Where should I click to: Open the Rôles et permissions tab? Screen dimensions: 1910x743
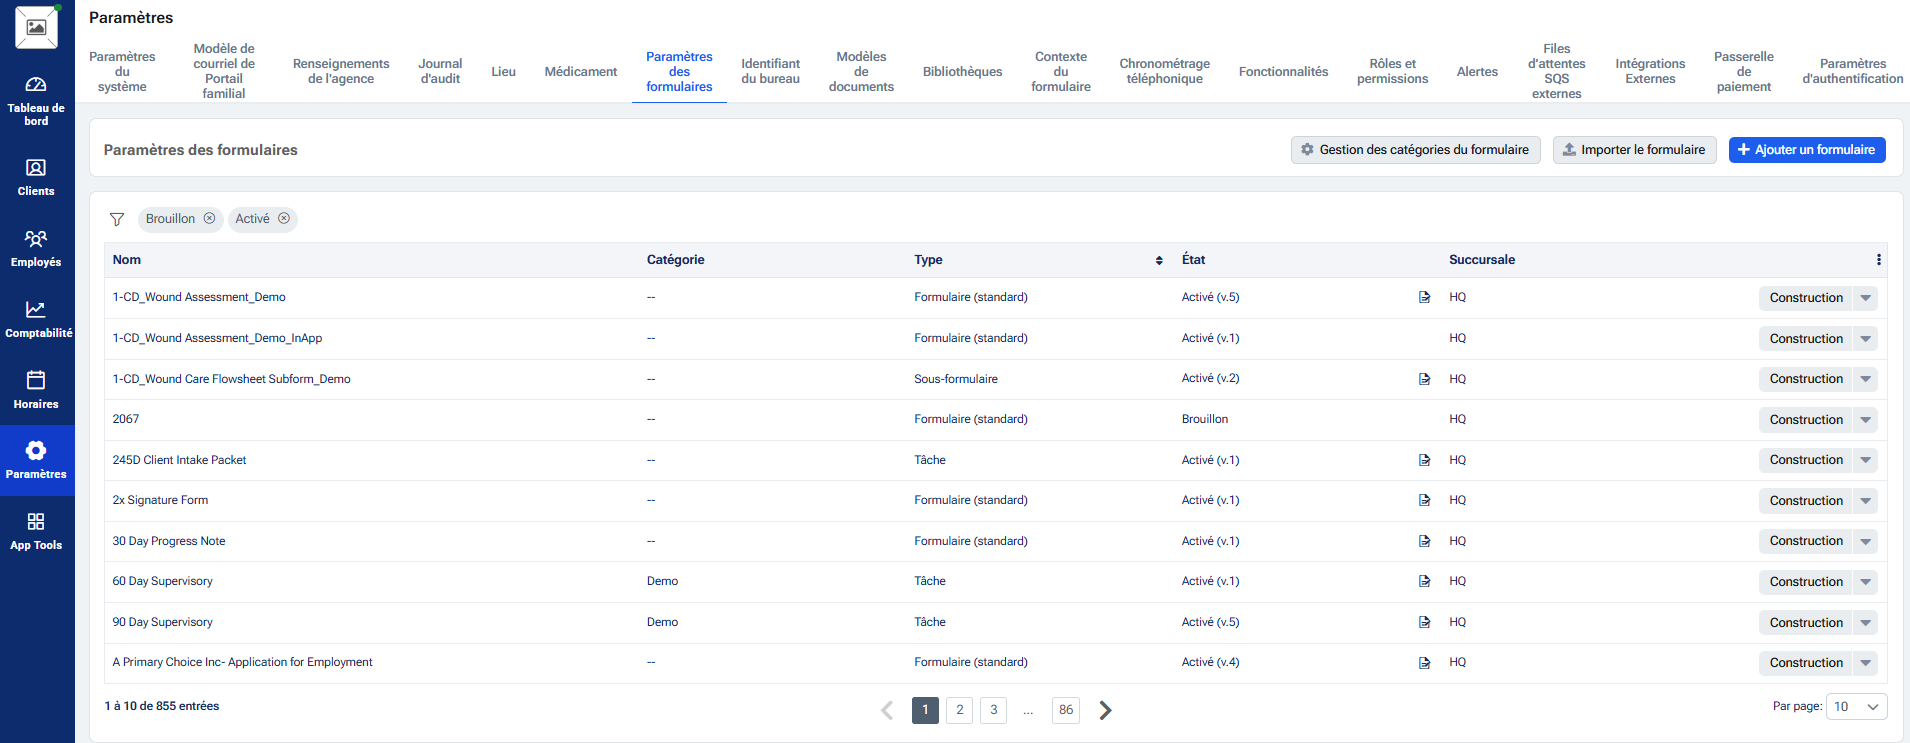coord(1392,71)
